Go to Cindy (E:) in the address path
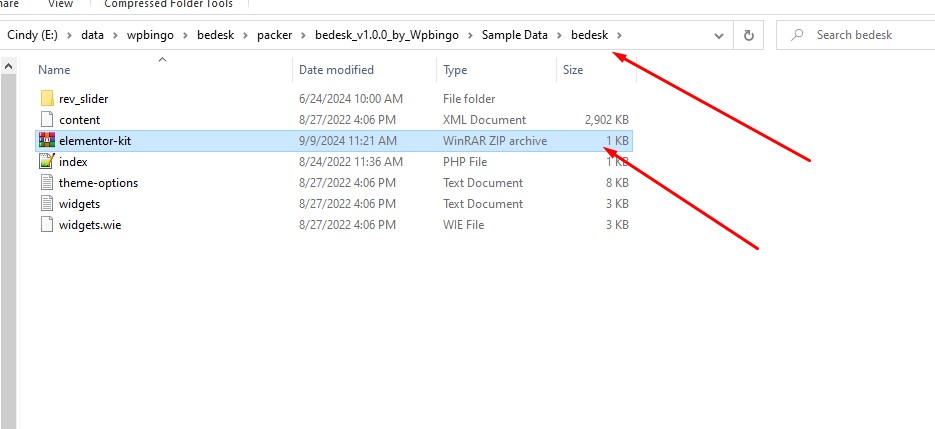Viewport: 935px width, 429px height. (x=32, y=35)
